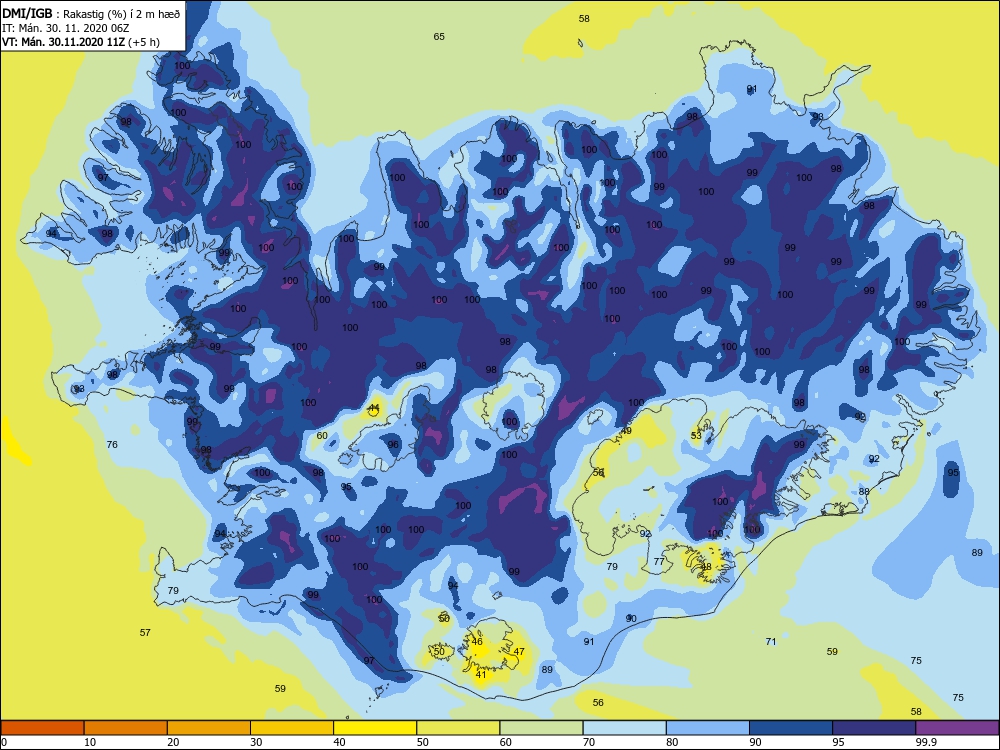
Task: Click the humidity value '41' on the map
Action: [481, 675]
